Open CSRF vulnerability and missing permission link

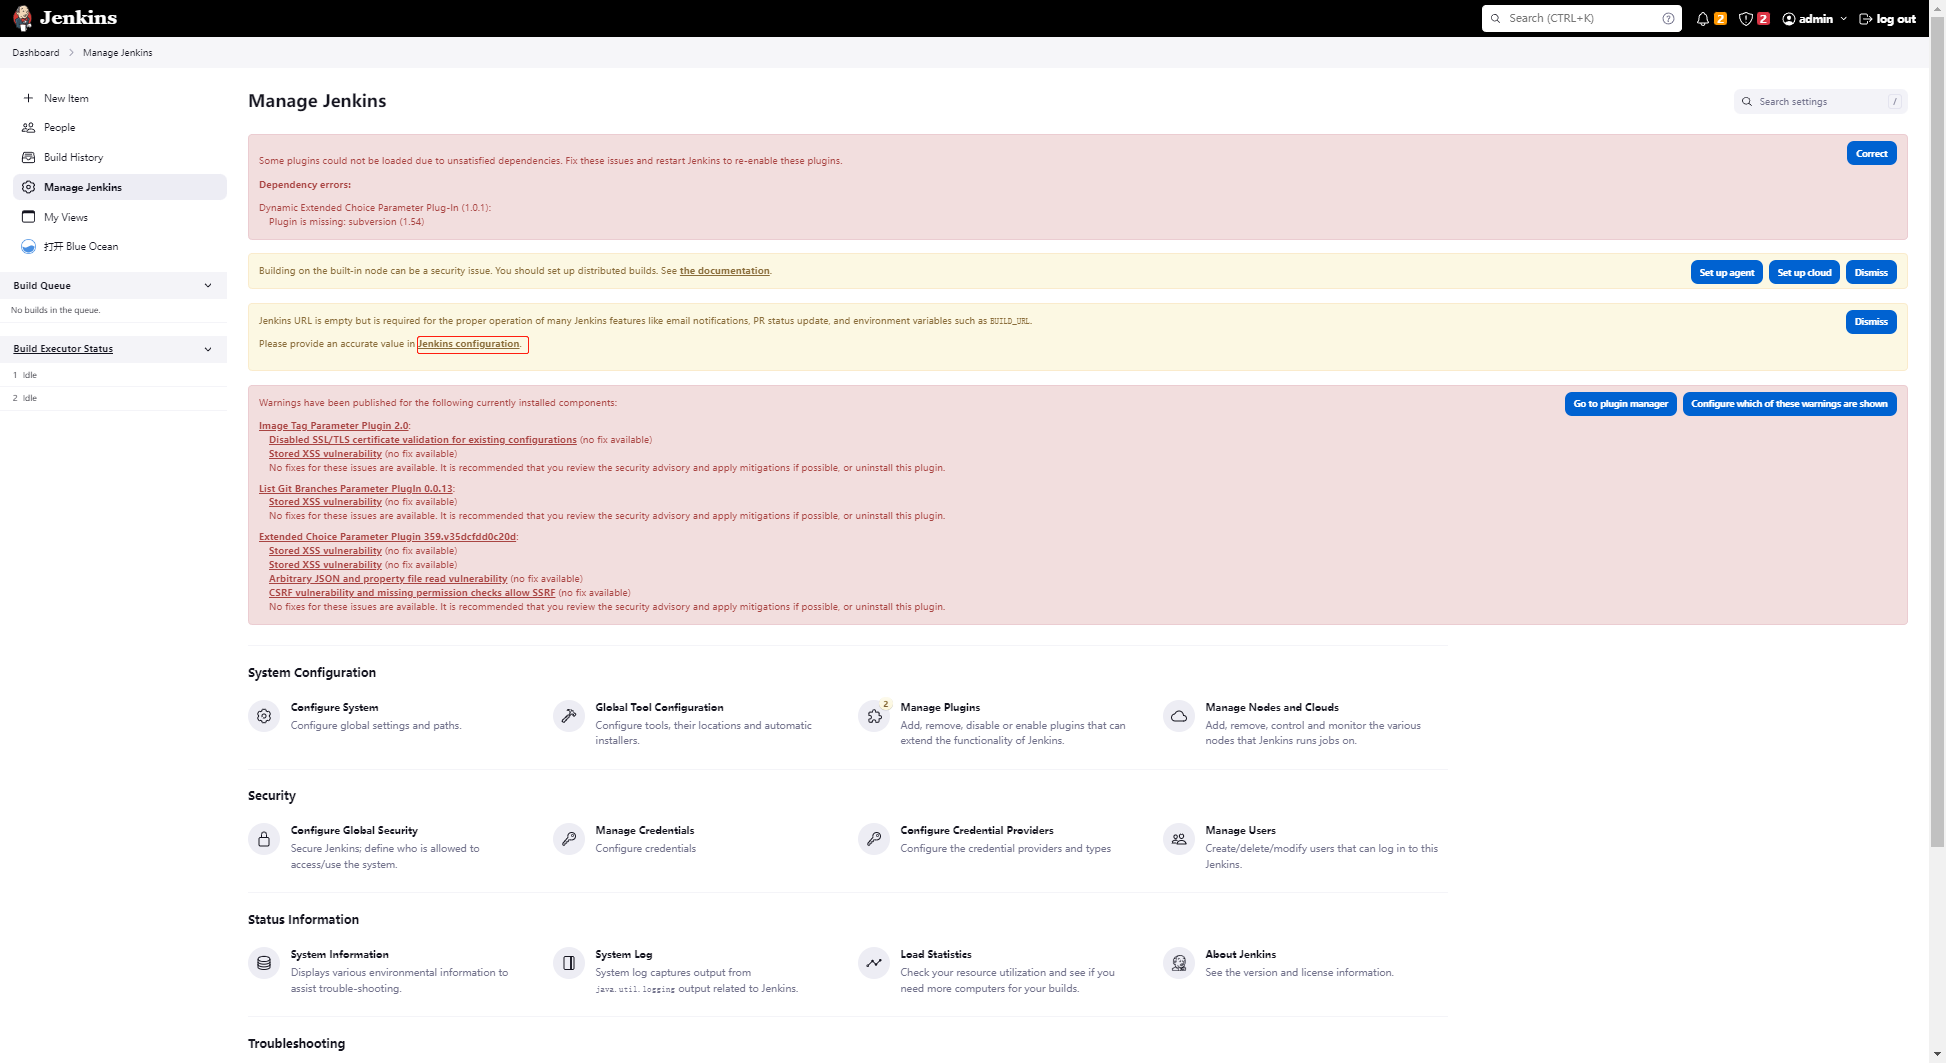pyautogui.click(x=412, y=593)
